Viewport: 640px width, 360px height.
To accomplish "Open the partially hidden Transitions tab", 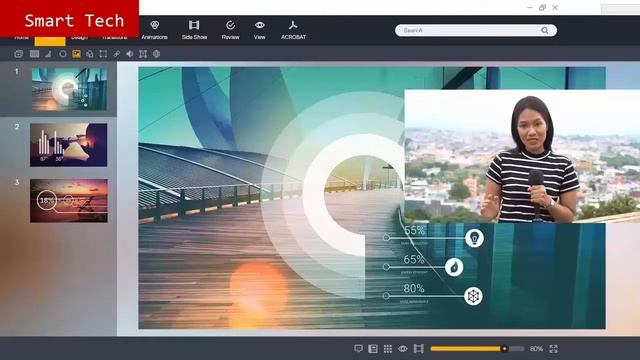I will (x=115, y=38).
